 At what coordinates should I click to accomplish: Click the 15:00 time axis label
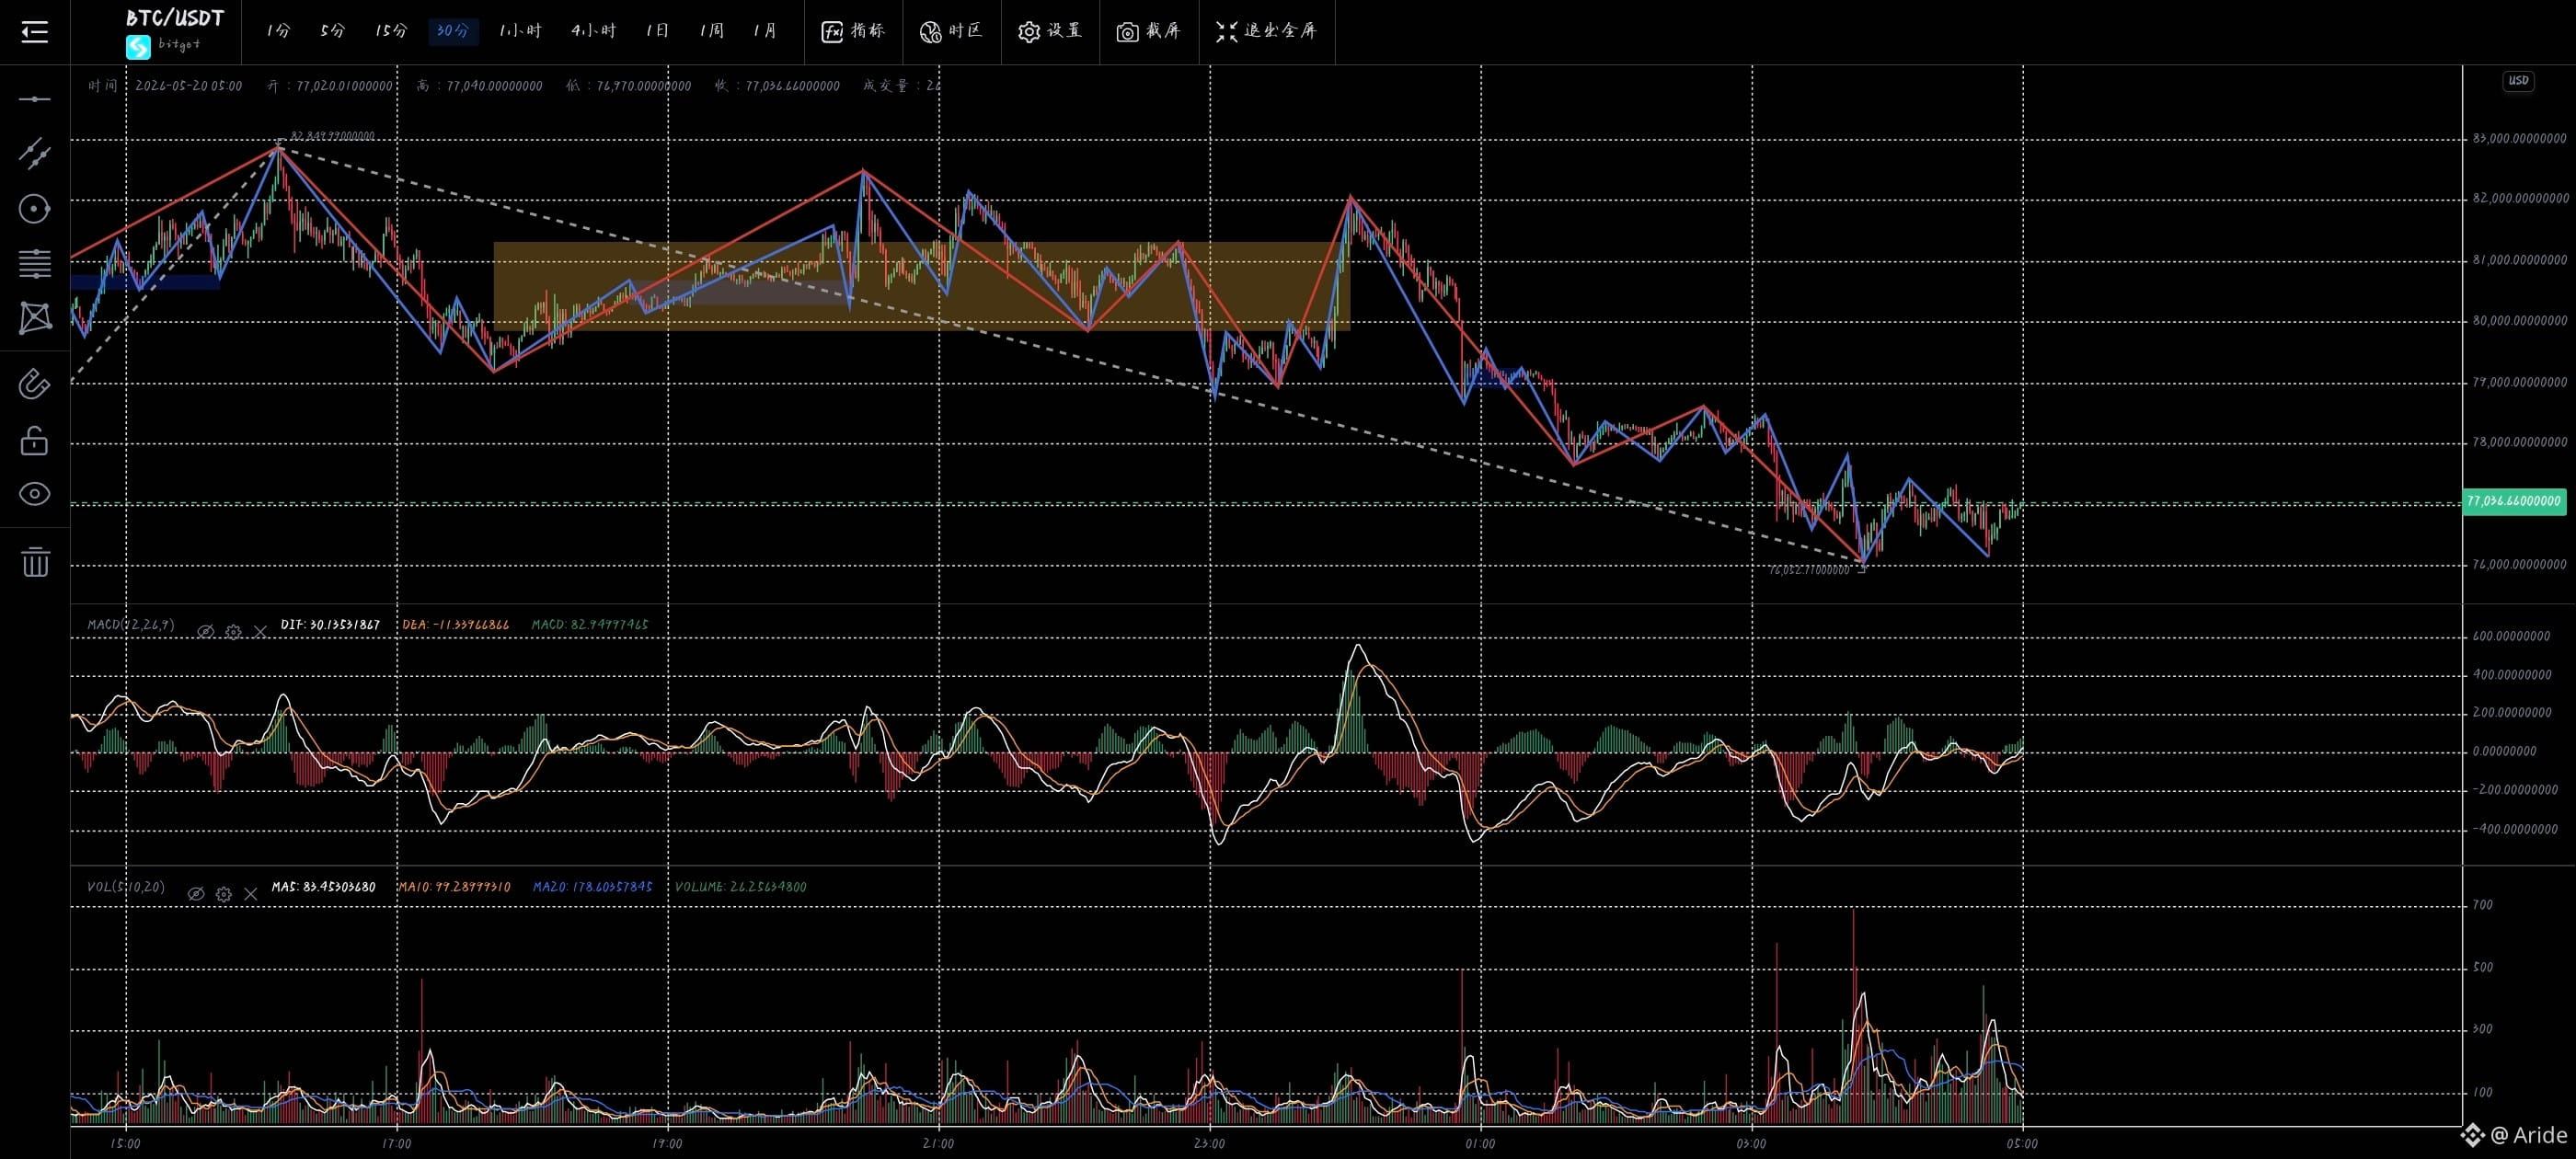click(125, 1144)
